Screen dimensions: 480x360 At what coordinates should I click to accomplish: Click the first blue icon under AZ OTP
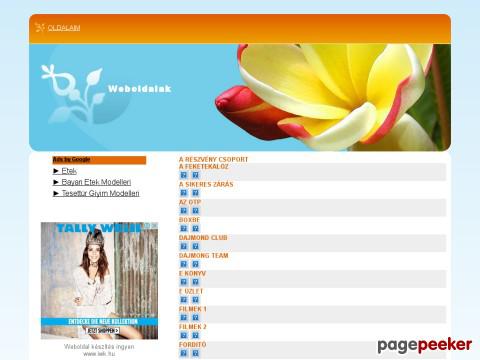184,211
